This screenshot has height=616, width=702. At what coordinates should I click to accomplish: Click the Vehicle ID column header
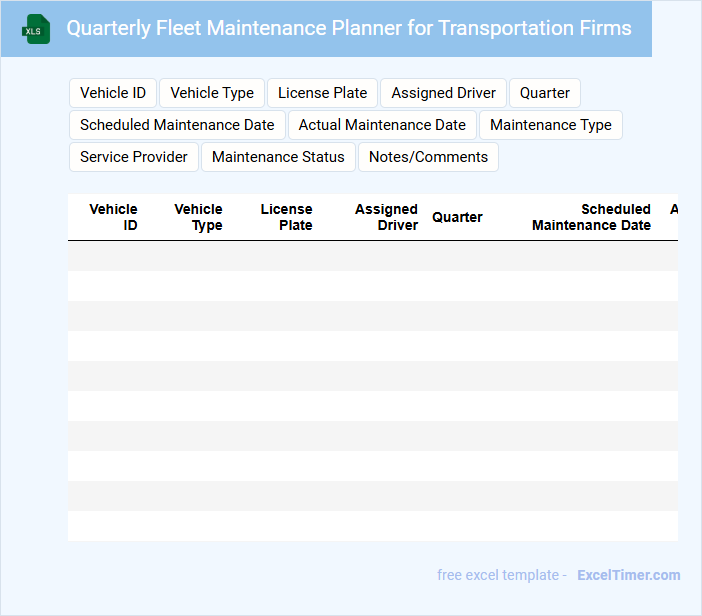coord(114,217)
